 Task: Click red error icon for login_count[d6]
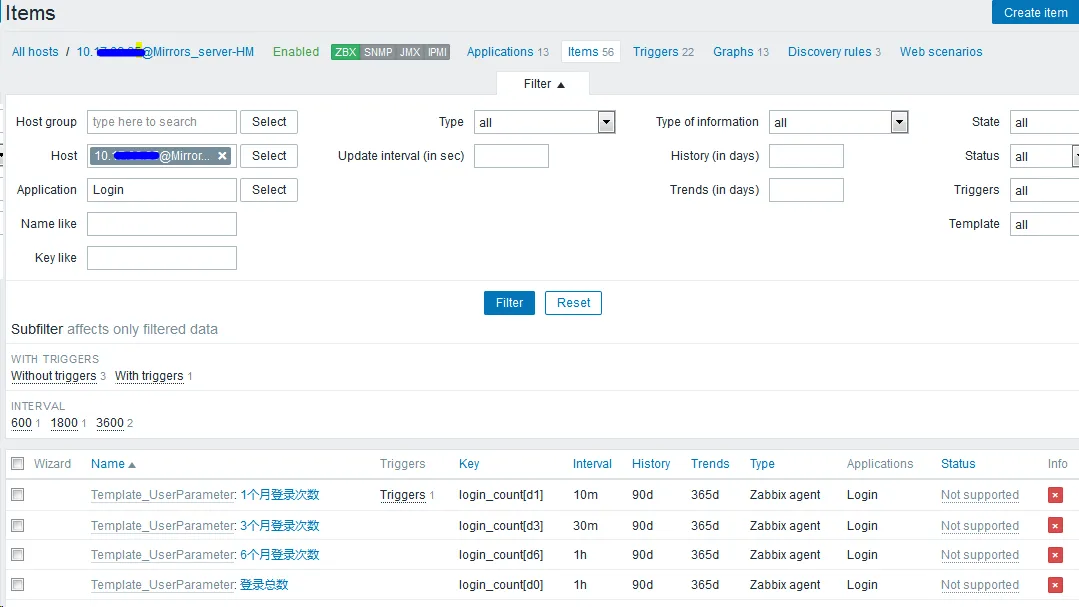tap(1055, 555)
